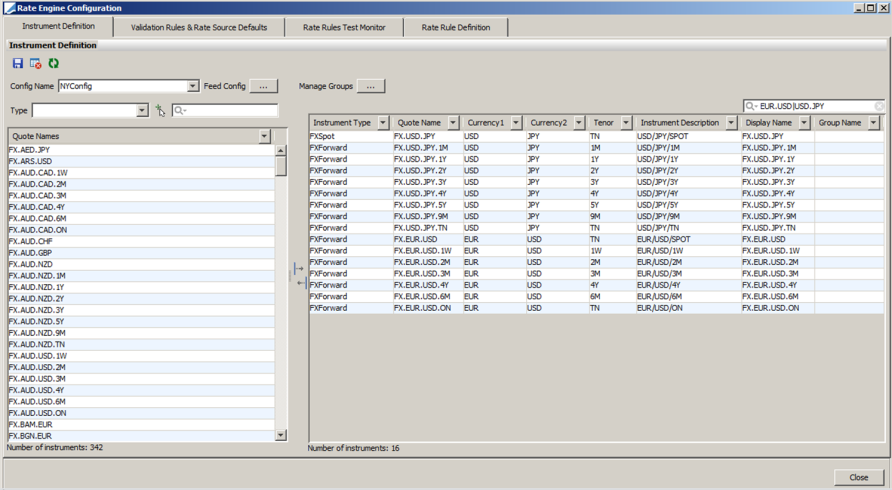Open the Type dropdown

tap(142, 110)
